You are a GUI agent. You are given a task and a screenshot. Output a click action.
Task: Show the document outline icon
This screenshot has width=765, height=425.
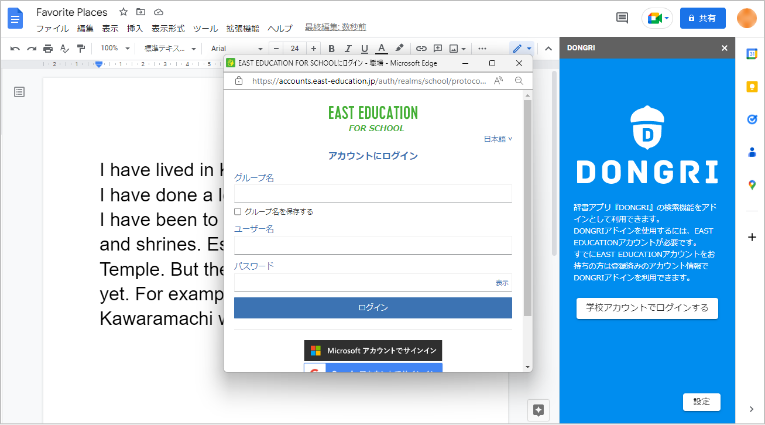tap(19, 92)
